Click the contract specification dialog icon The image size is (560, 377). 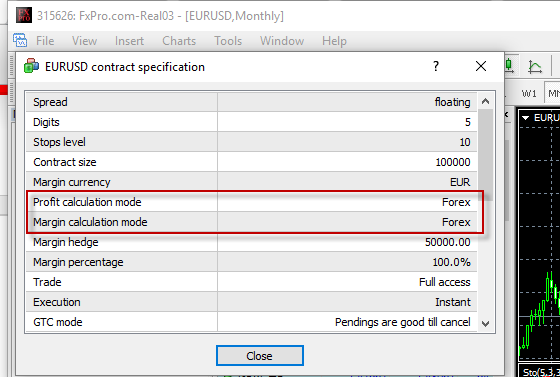pos(31,66)
